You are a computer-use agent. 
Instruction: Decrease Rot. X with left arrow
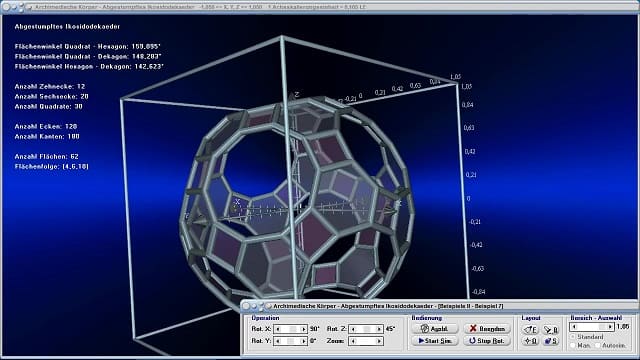point(278,329)
